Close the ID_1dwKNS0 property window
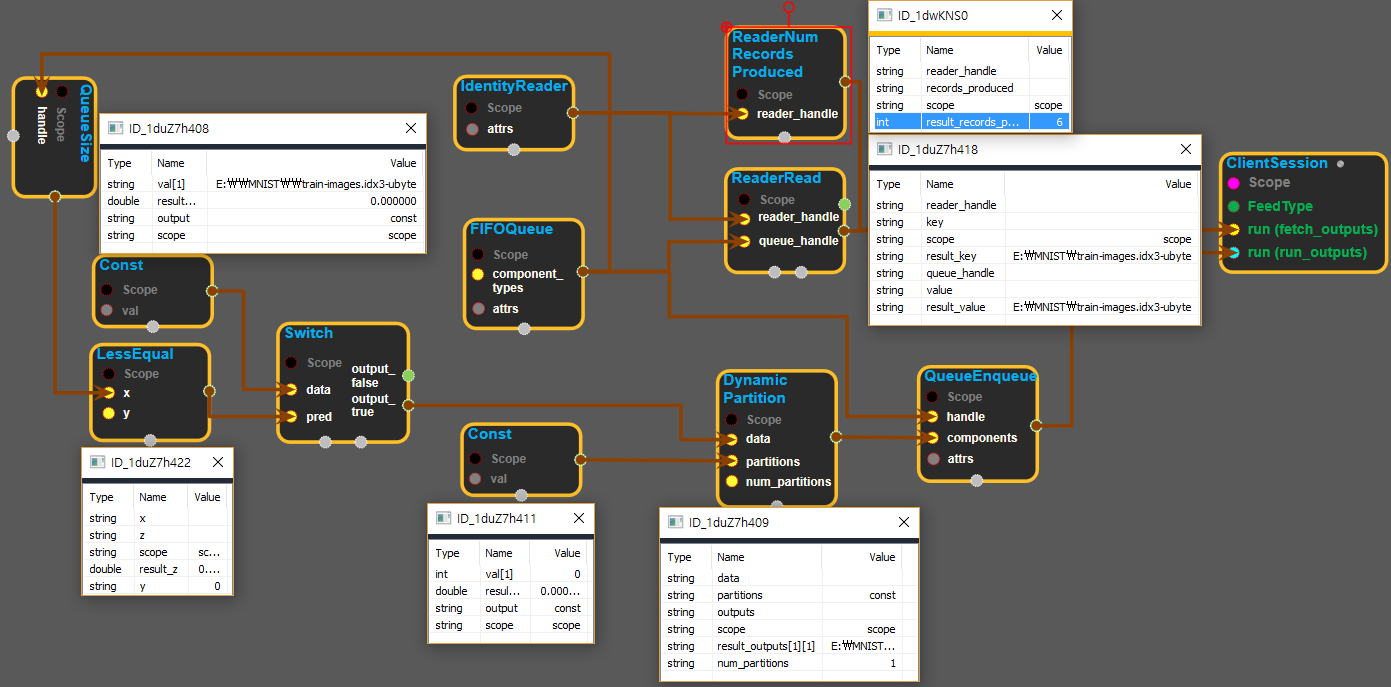This screenshot has height=687, width=1391. 1056,15
